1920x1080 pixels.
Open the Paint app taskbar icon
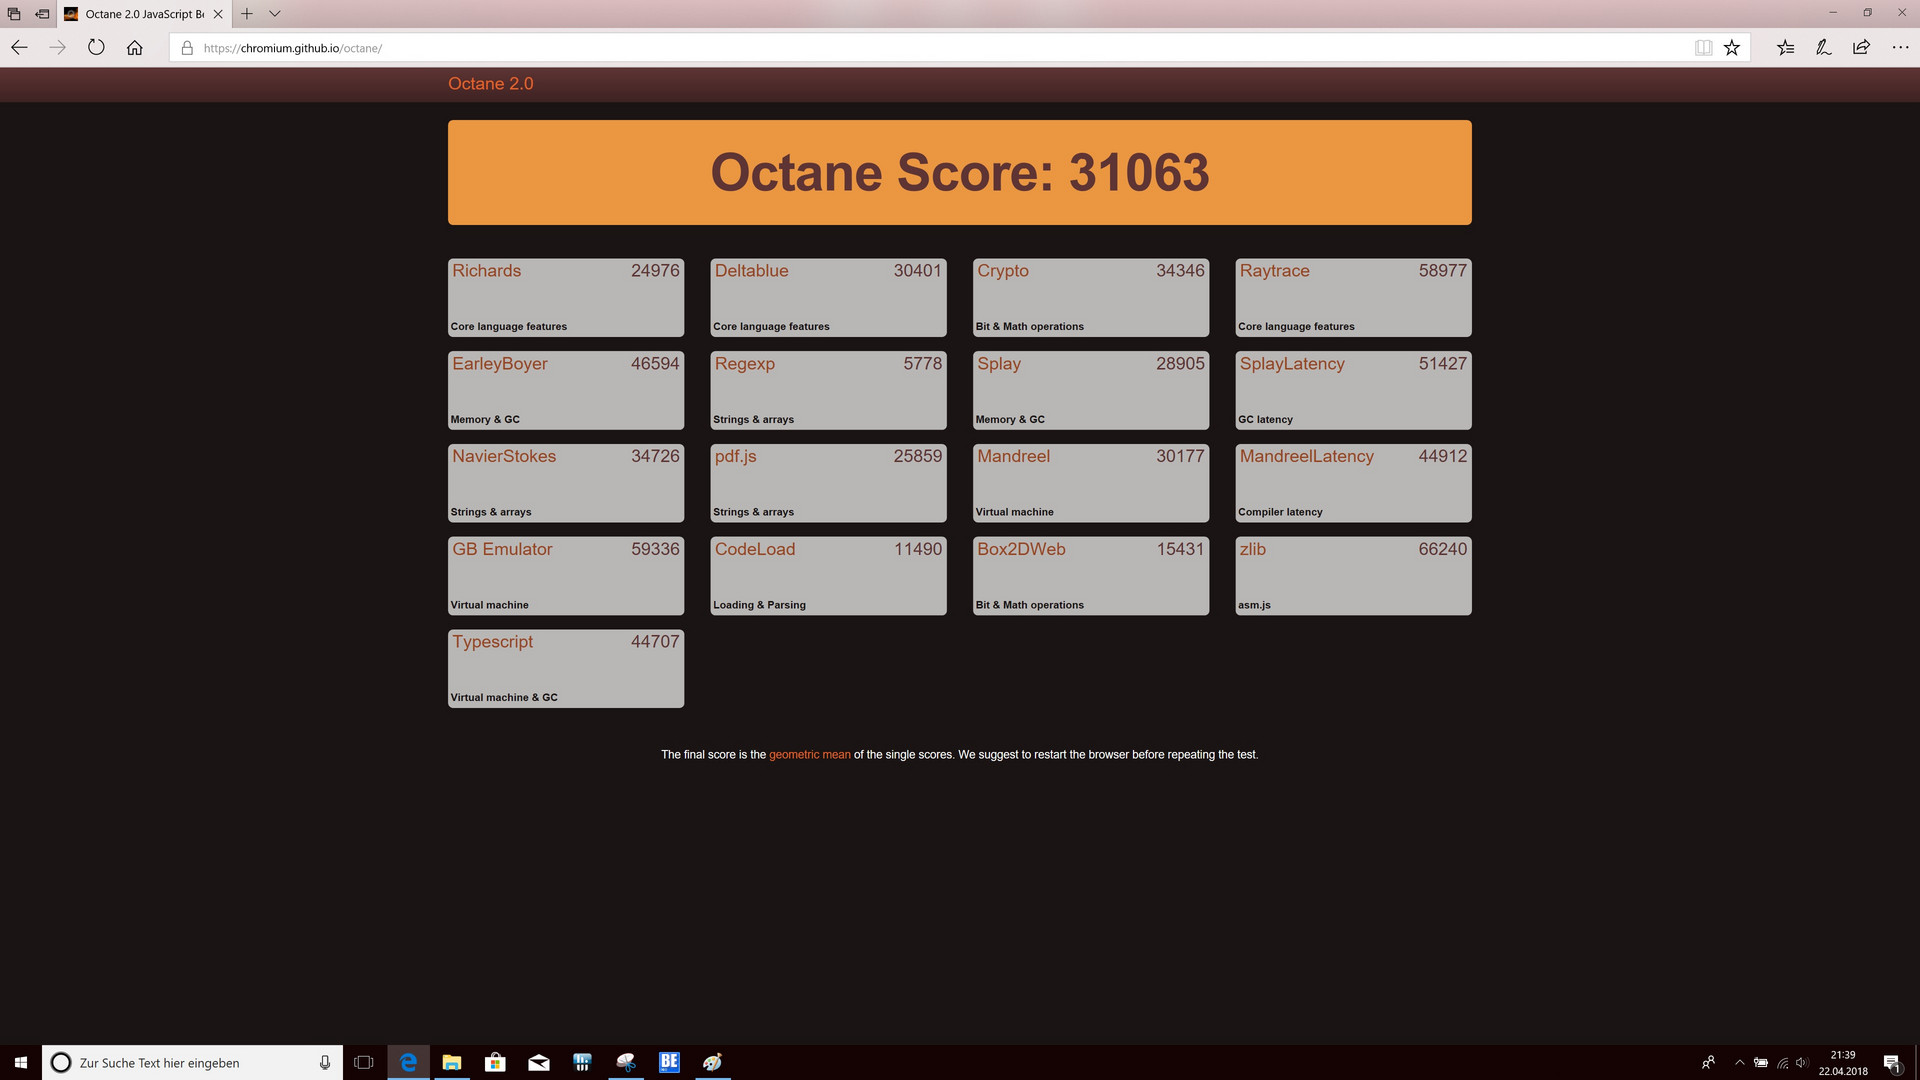[713, 1062]
